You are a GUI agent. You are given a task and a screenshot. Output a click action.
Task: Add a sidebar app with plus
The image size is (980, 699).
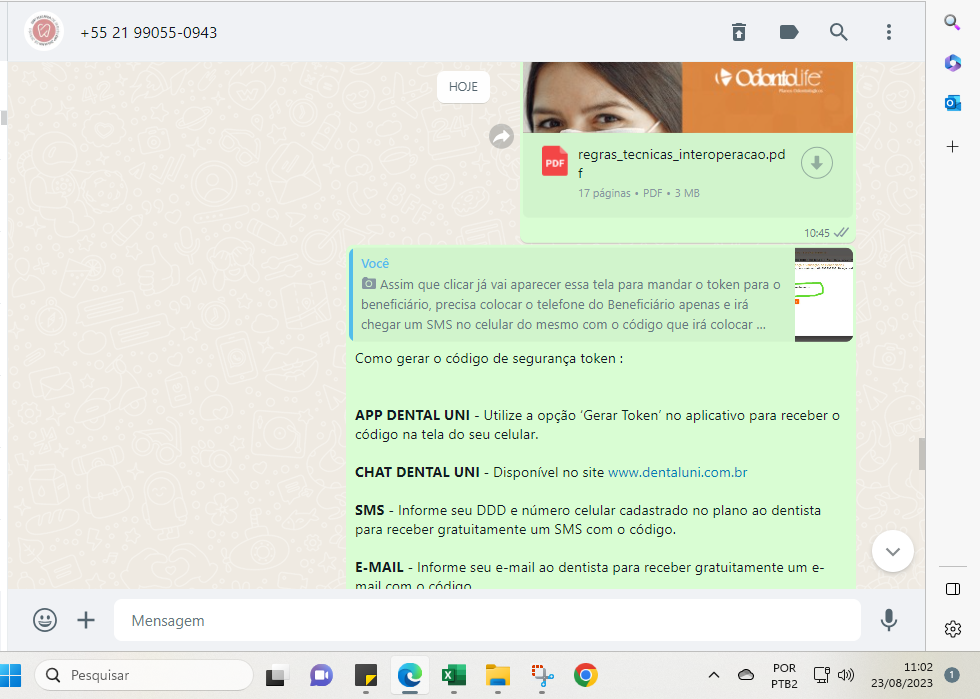coord(952,146)
